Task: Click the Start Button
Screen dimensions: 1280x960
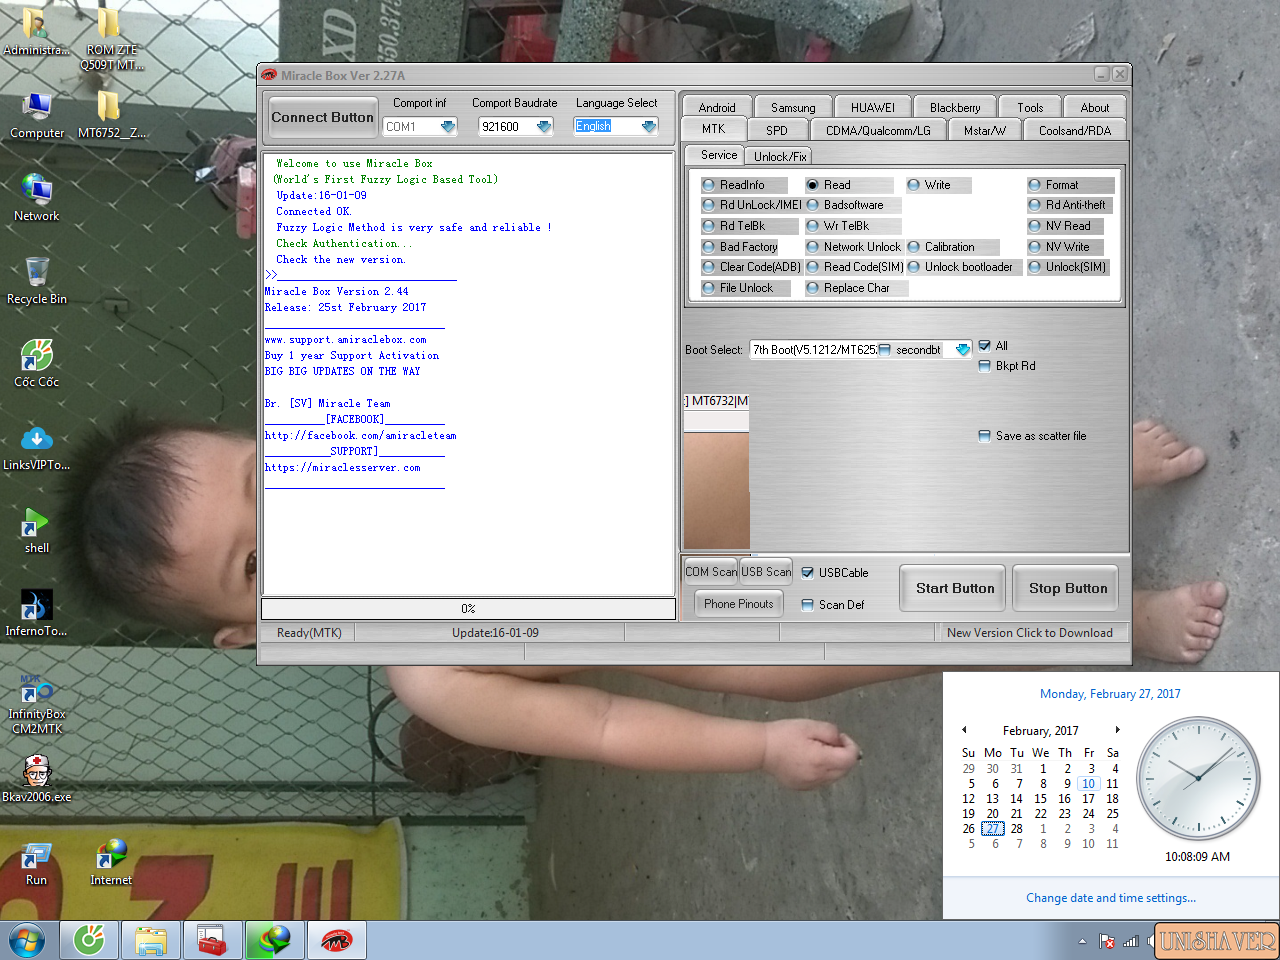Action: pyautogui.click(x=955, y=588)
